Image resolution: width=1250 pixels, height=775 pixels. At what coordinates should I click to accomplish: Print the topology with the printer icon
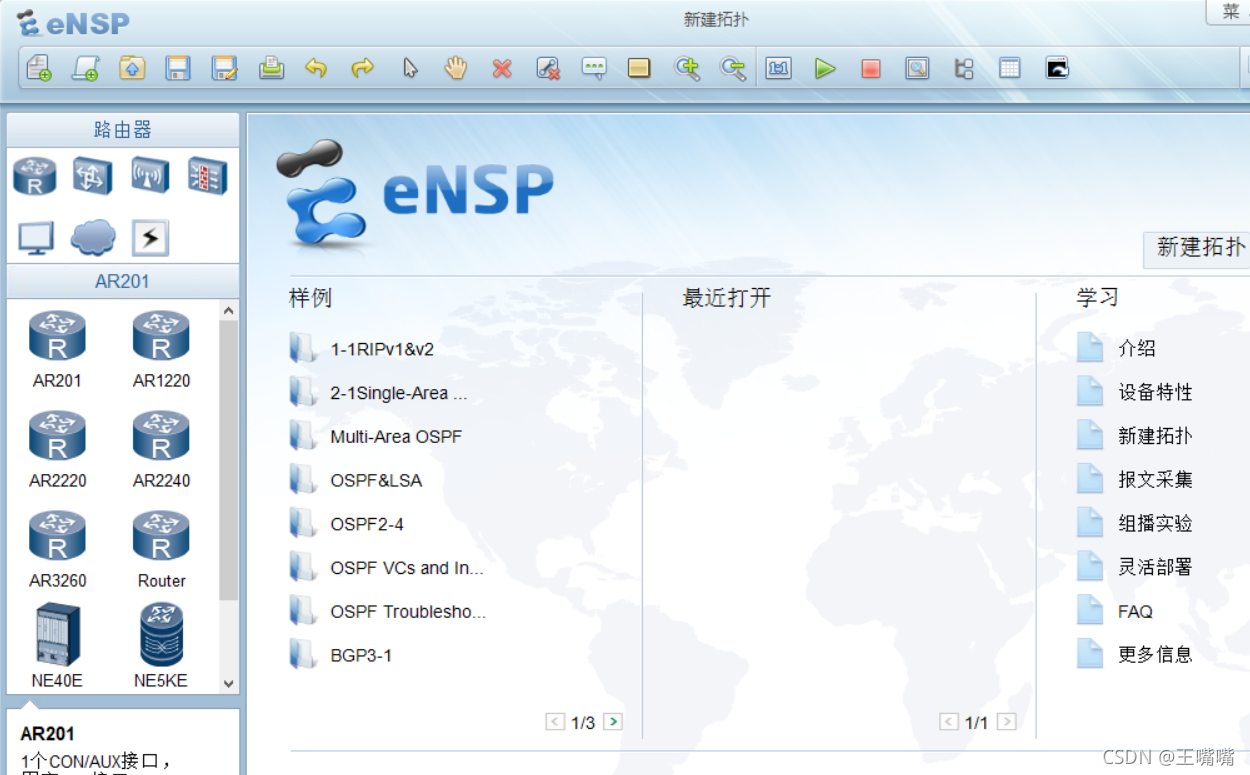[x=271, y=68]
